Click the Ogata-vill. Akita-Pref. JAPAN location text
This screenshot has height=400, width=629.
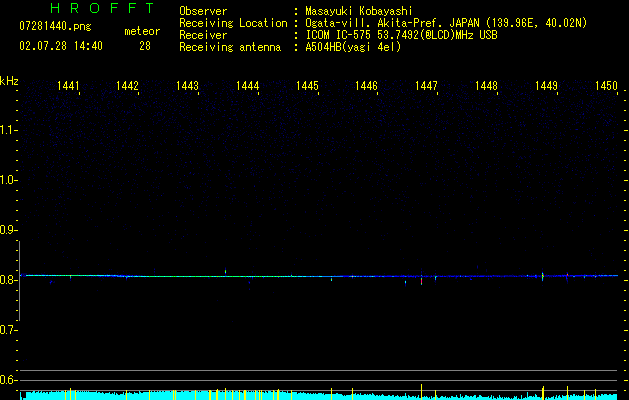pos(446,23)
